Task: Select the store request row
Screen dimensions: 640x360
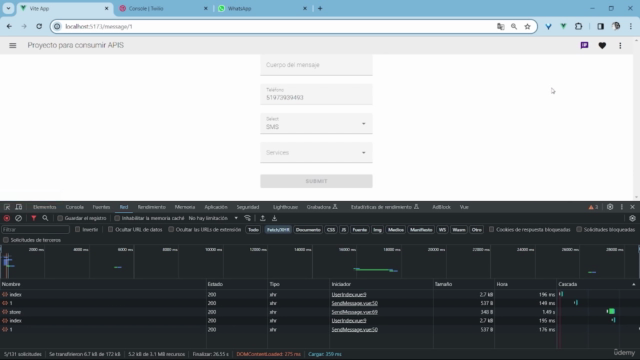Action: 279,312
